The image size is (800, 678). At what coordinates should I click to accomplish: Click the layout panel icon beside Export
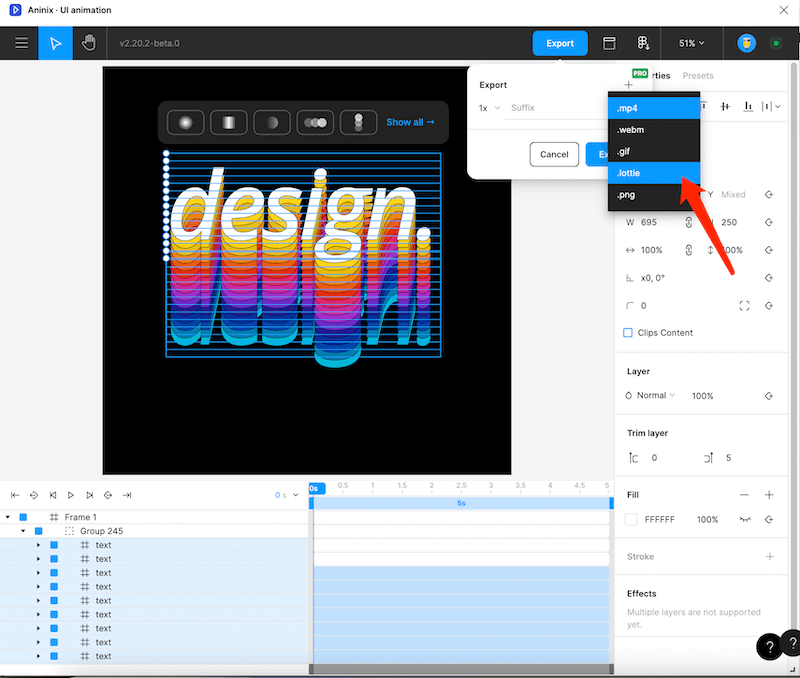609,43
